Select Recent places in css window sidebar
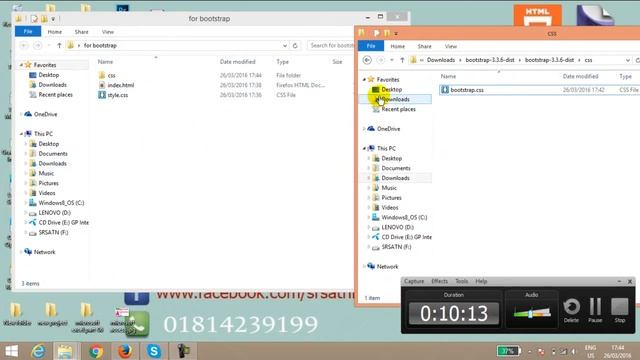This screenshot has height=360, width=640. 398,109
